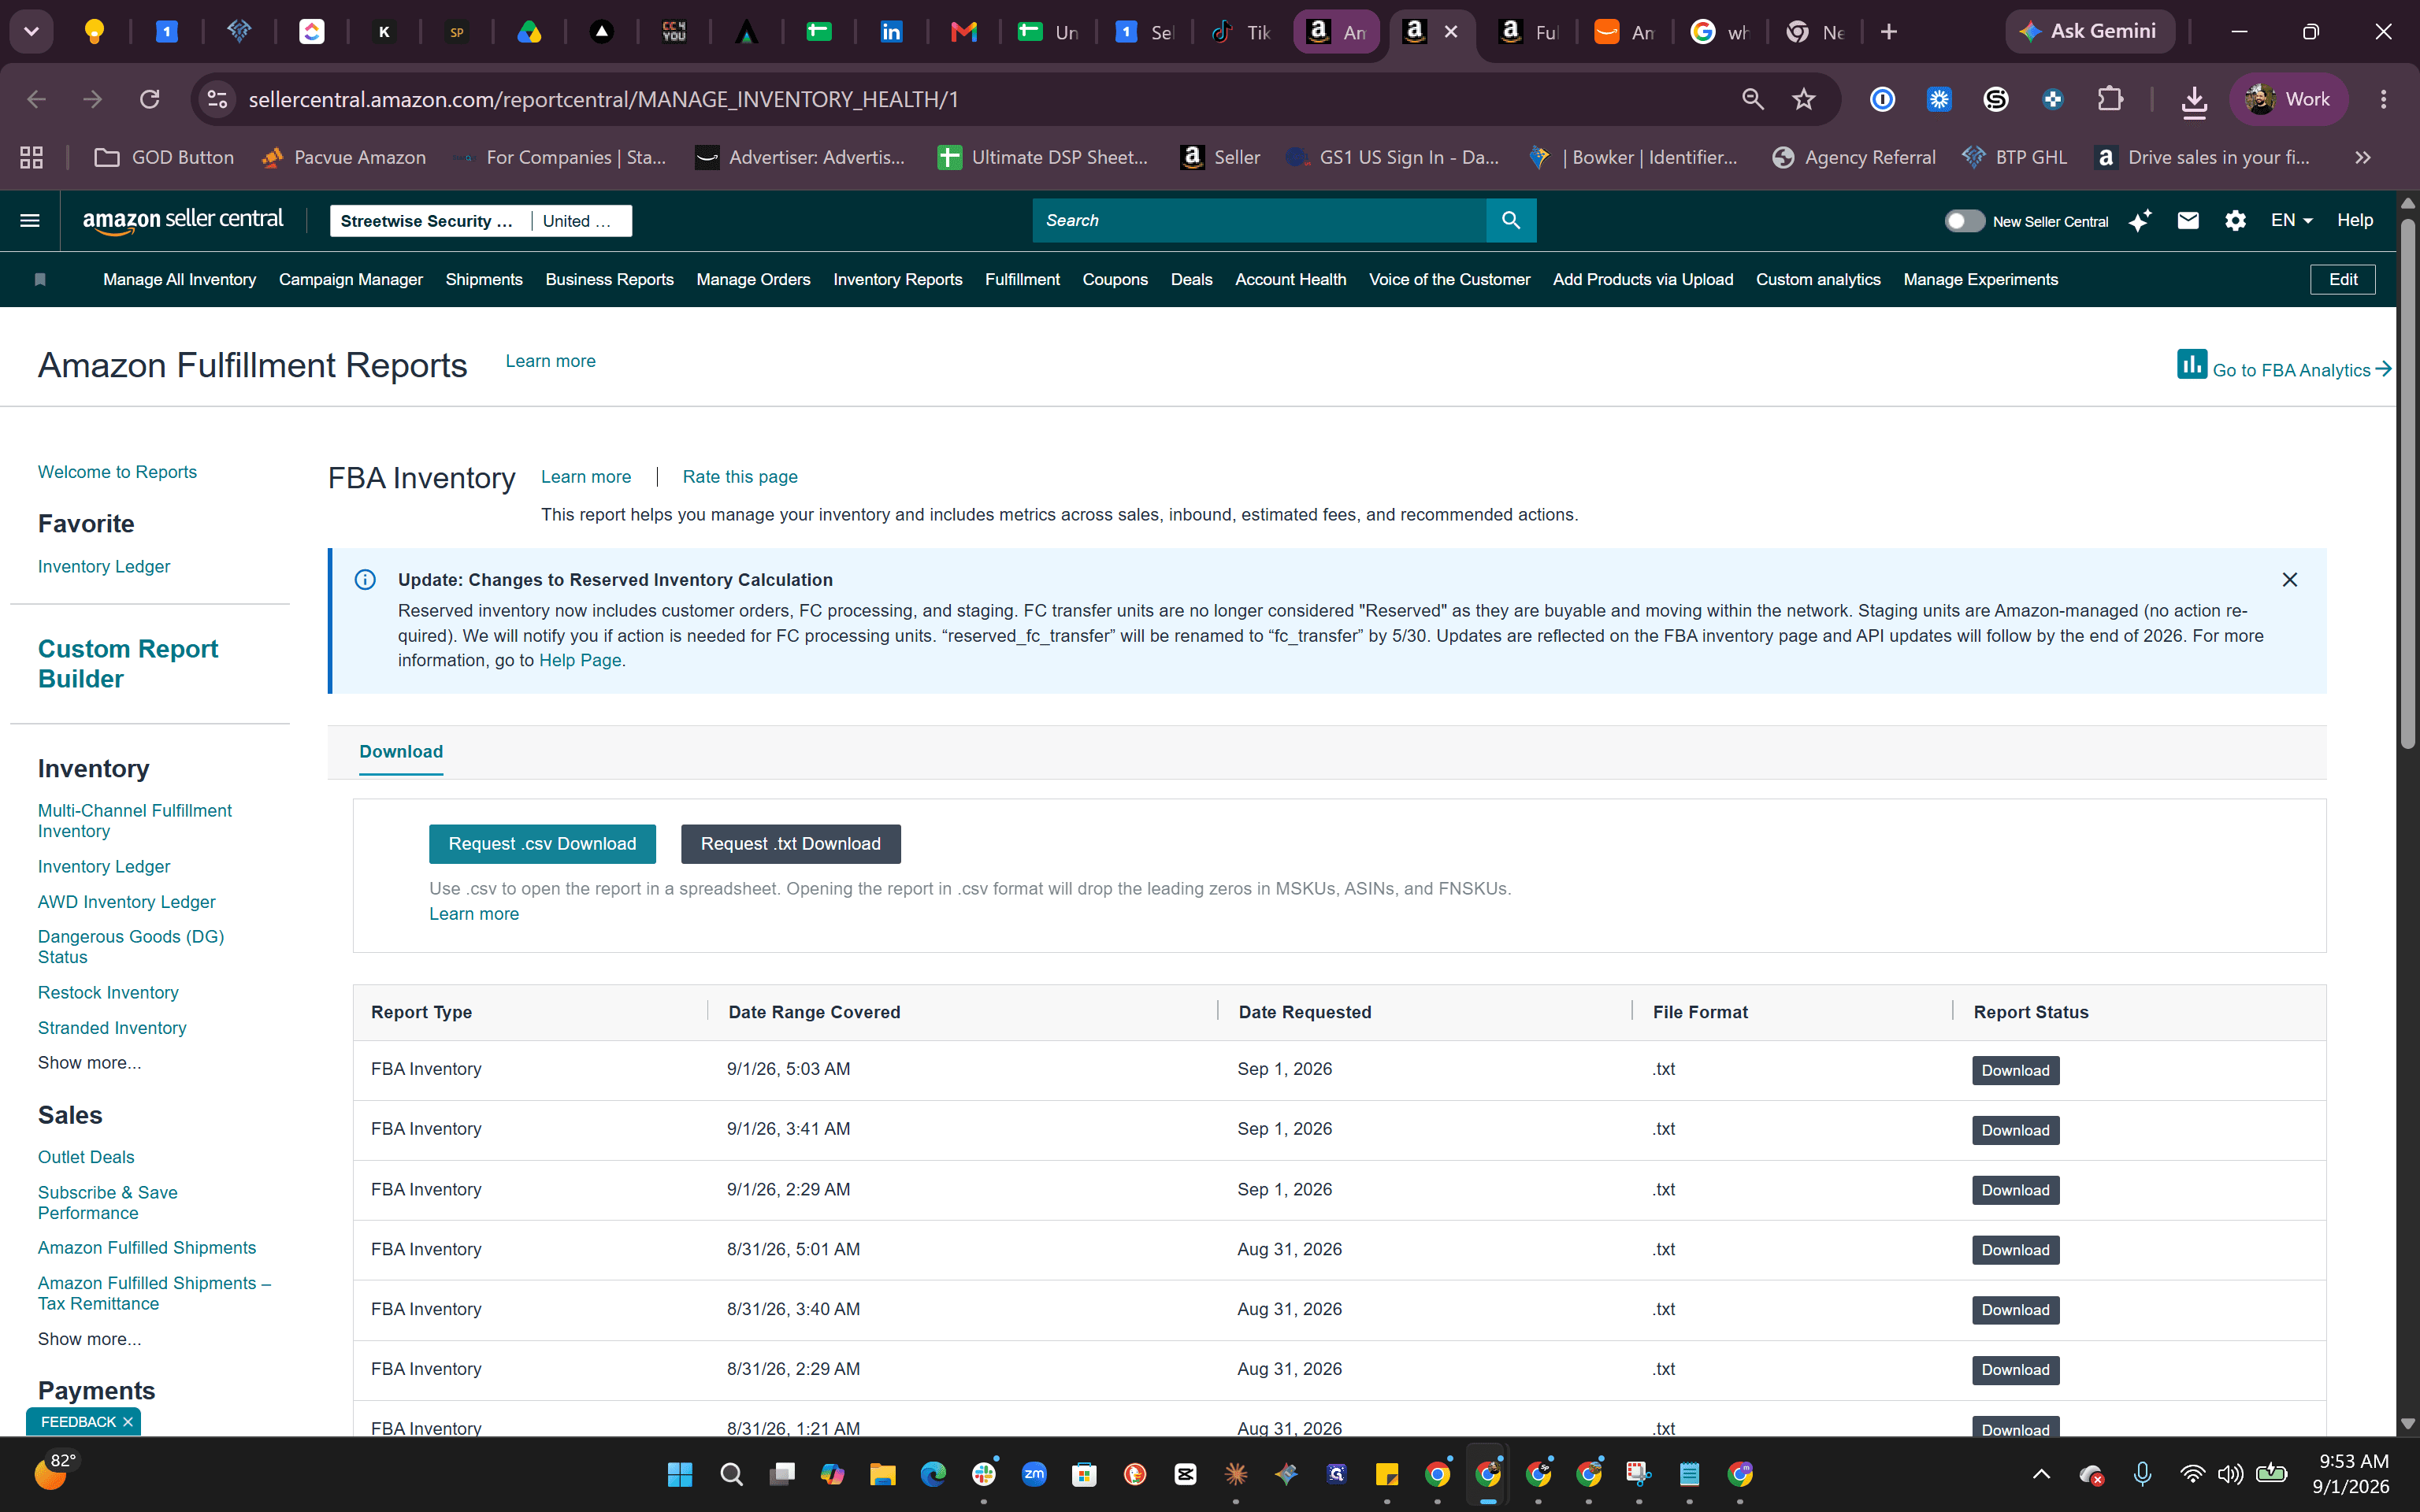The height and width of the screenshot is (1512, 2420).
Task: Switch to the TikTok tab
Action: [x=1241, y=32]
